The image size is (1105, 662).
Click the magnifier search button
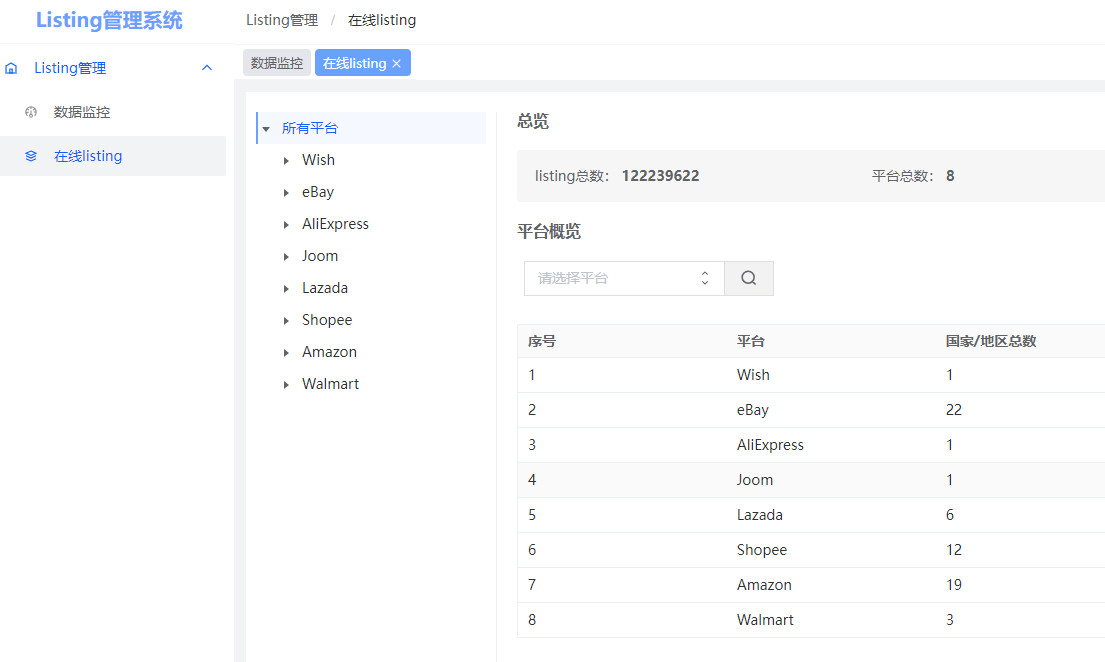click(x=748, y=278)
